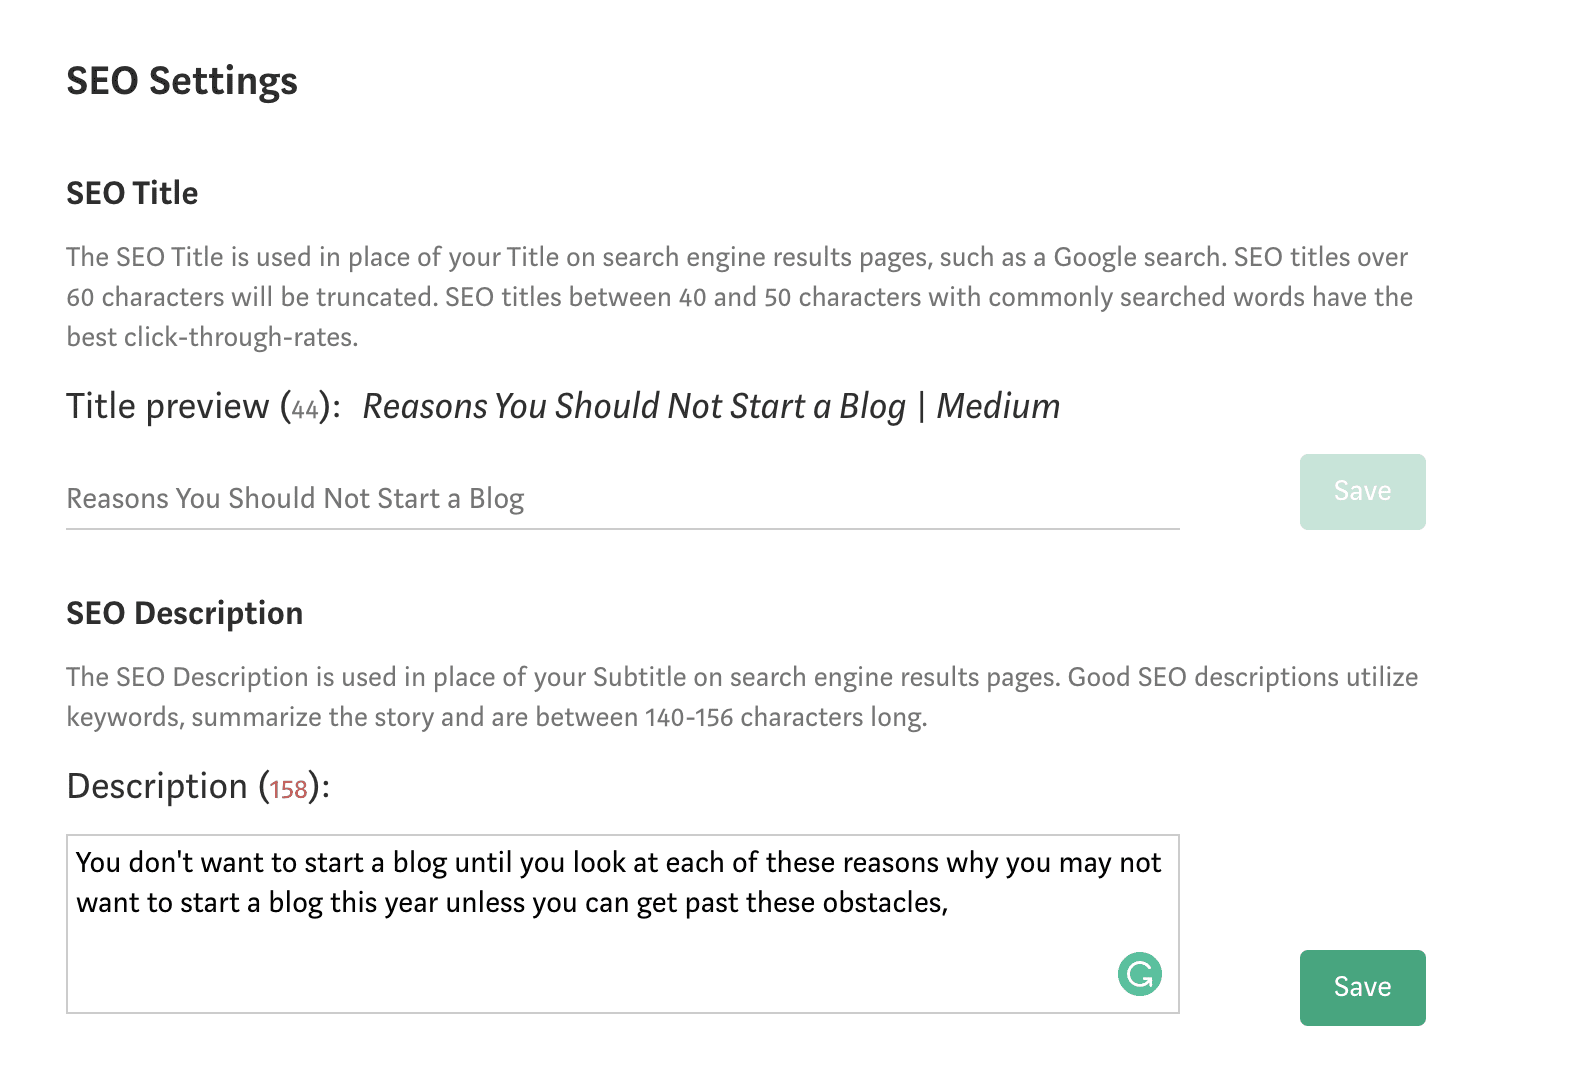Click the word 'Blog' in title field
1570x1072 pixels.
[497, 498]
